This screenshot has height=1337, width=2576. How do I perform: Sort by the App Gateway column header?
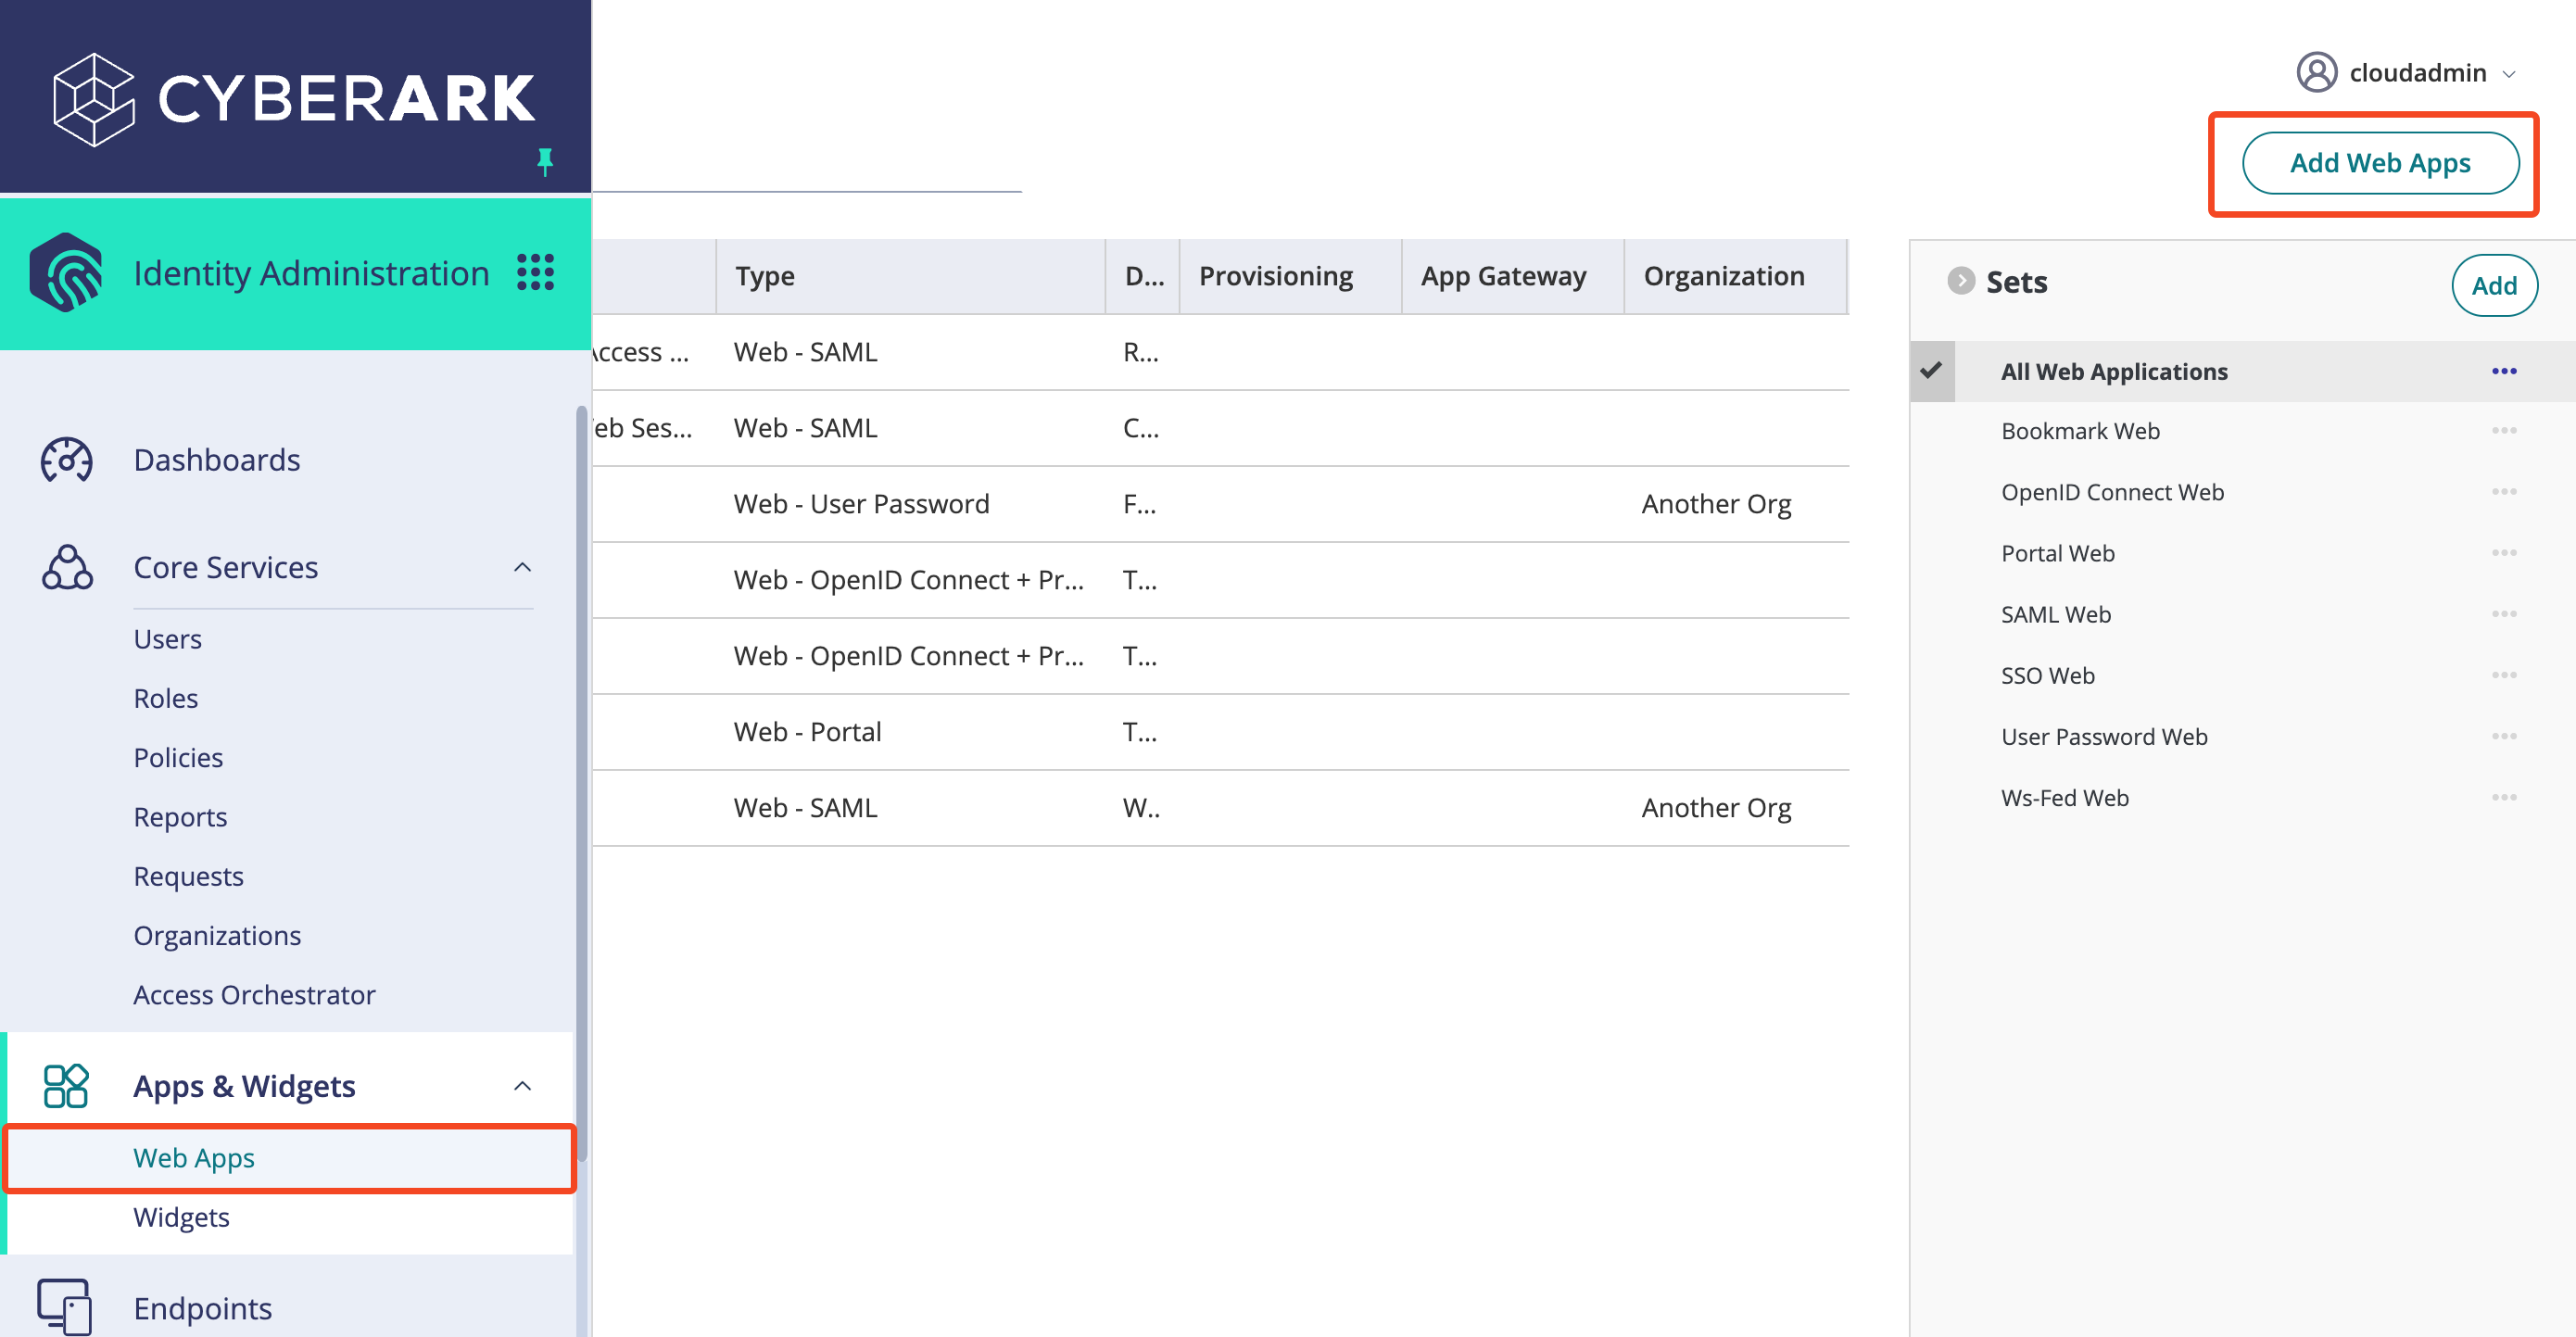[x=1513, y=276]
